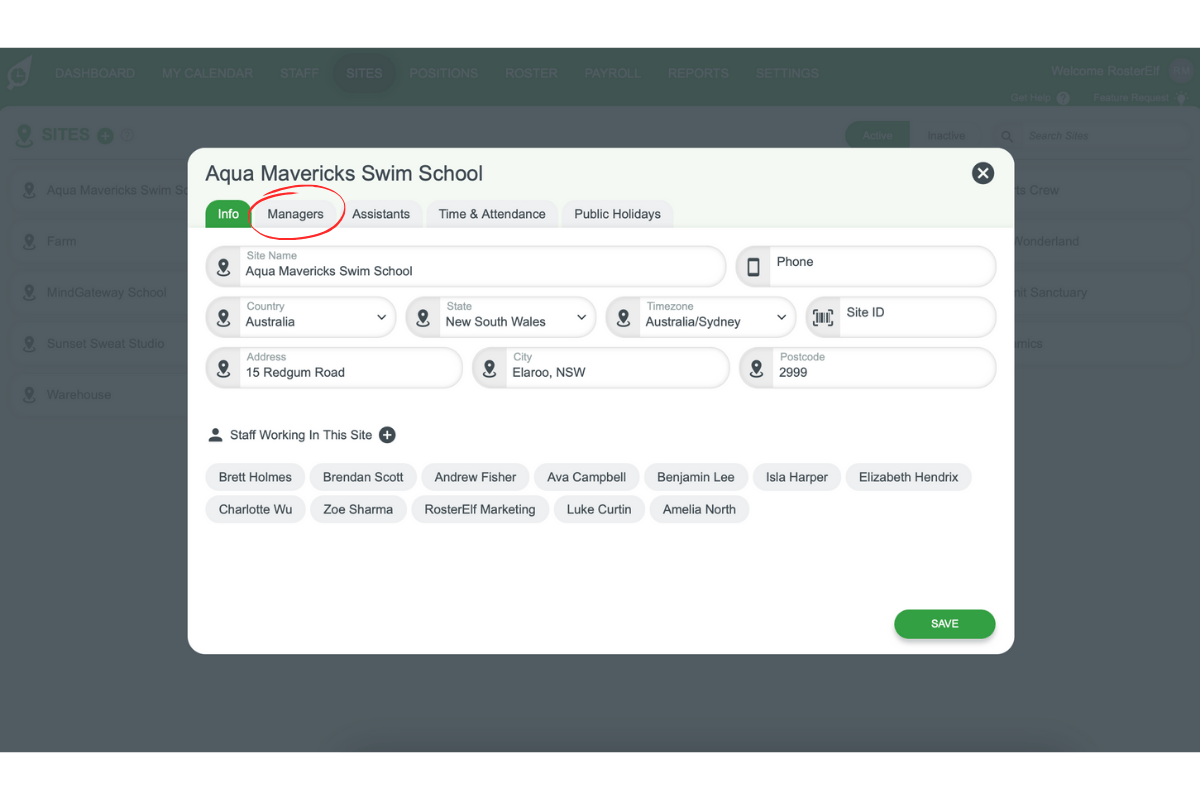Image resolution: width=1200 pixels, height=800 pixels.
Task: Click the SAVE button
Action: (944, 623)
